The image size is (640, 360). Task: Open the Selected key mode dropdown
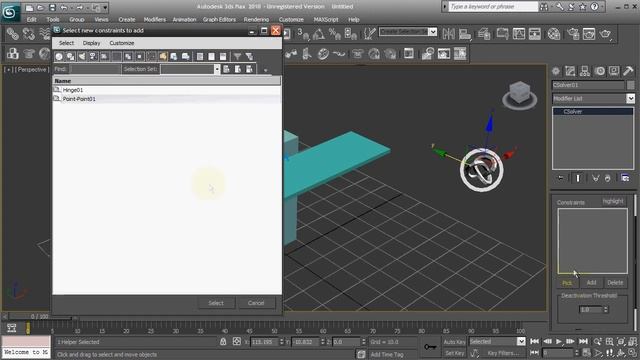coord(521,341)
